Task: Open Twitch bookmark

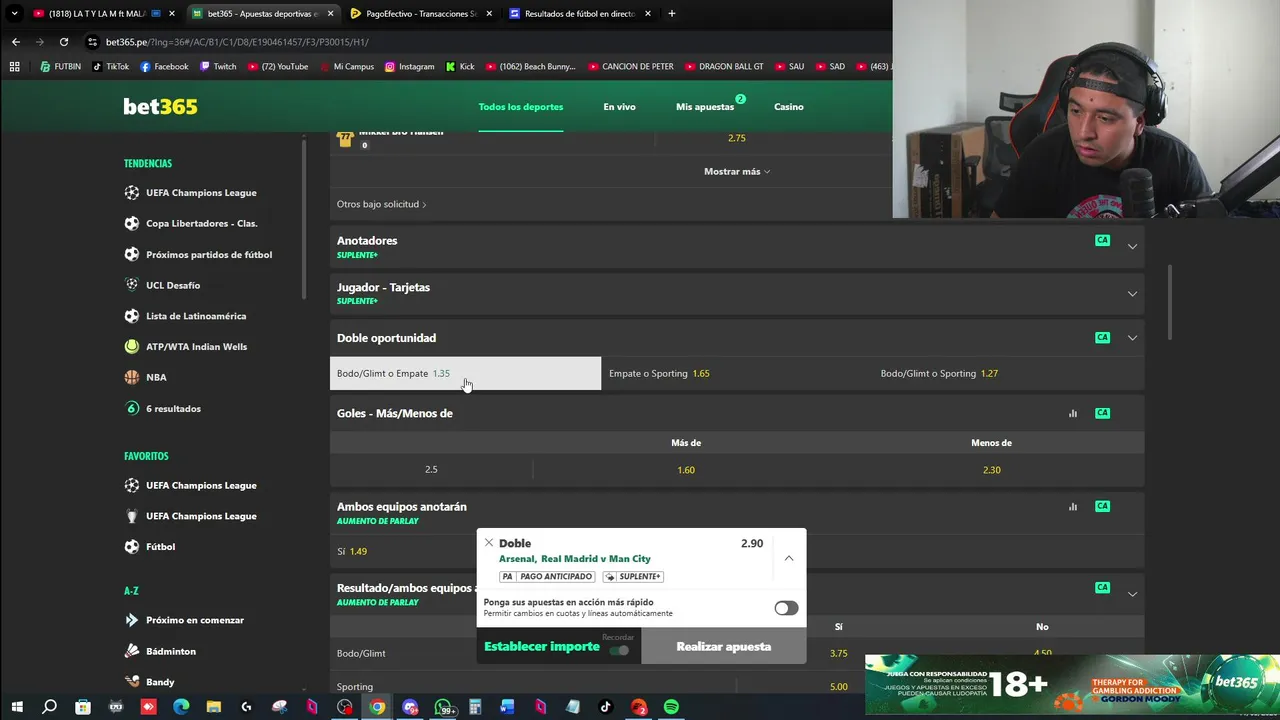Action: 218,67
